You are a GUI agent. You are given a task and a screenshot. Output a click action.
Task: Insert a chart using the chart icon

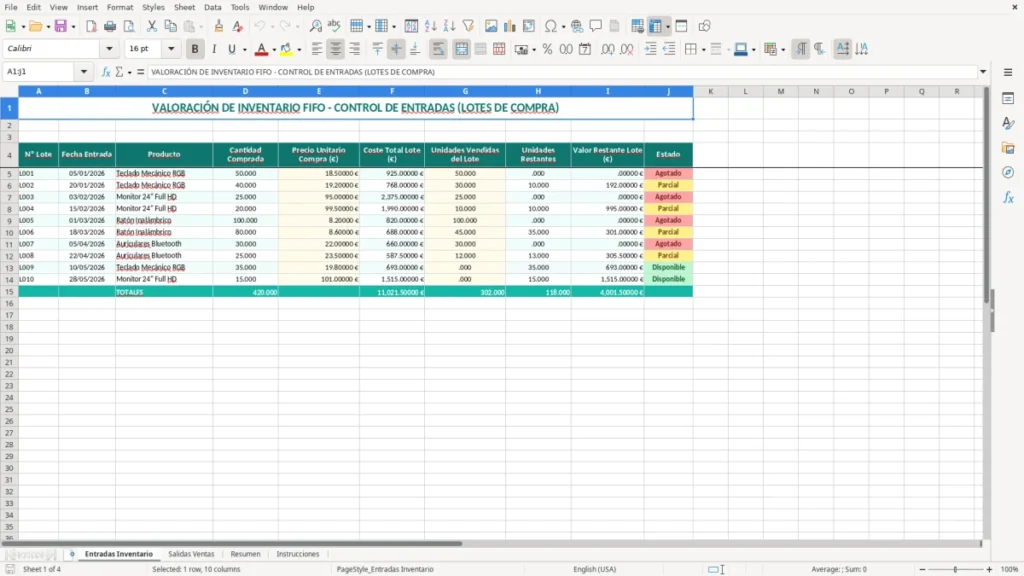coord(510,26)
